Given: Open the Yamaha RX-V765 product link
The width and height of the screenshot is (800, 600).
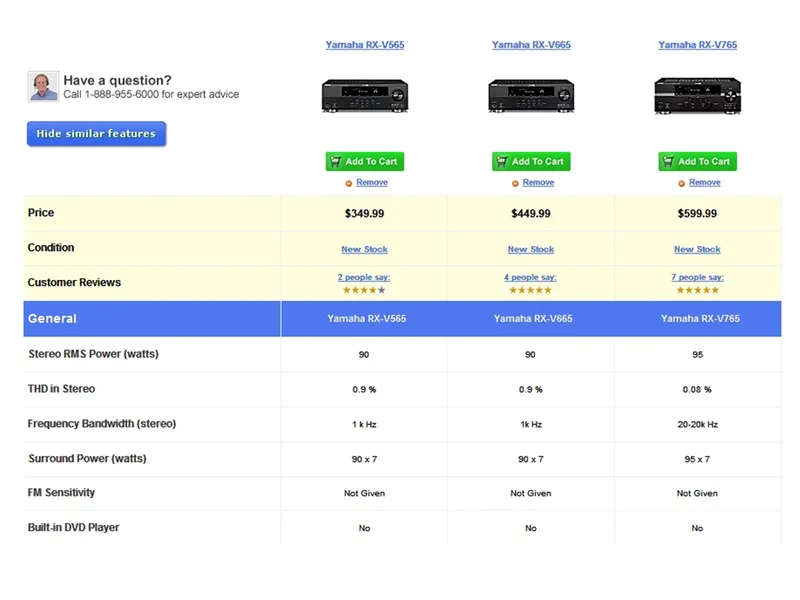Looking at the screenshot, I should pyautogui.click(x=697, y=44).
